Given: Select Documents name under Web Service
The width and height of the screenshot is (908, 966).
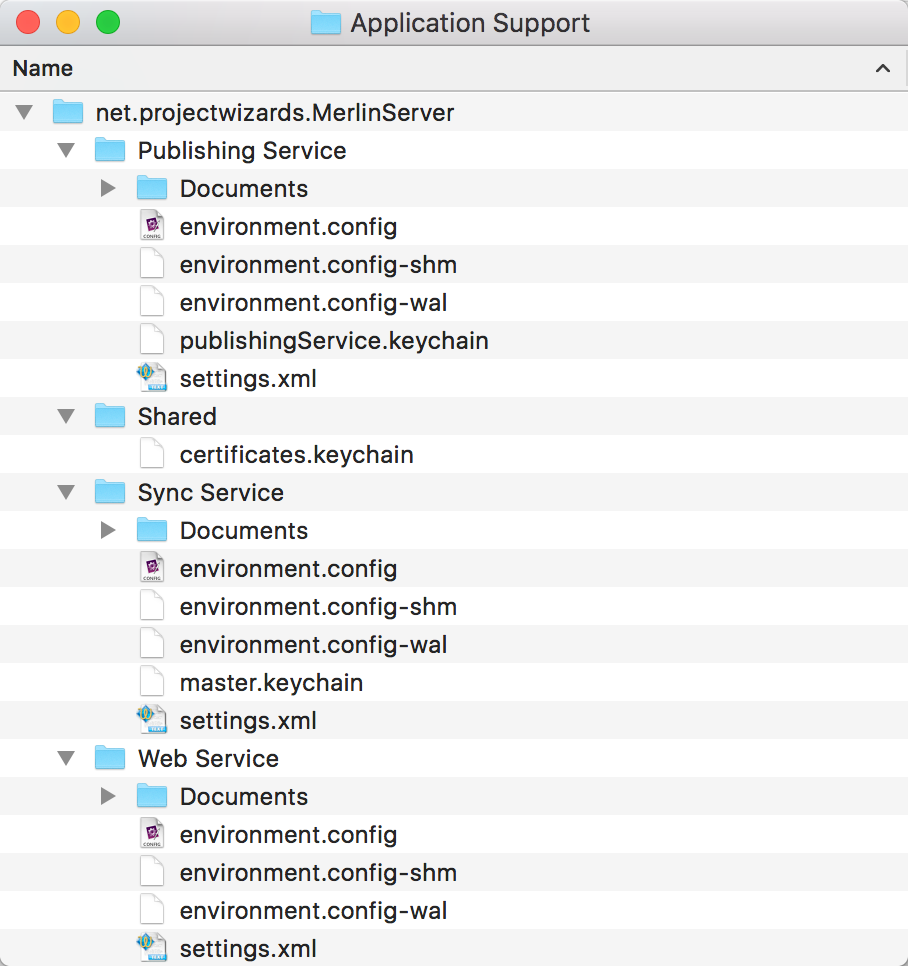Looking at the screenshot, I should coord(244,797).
